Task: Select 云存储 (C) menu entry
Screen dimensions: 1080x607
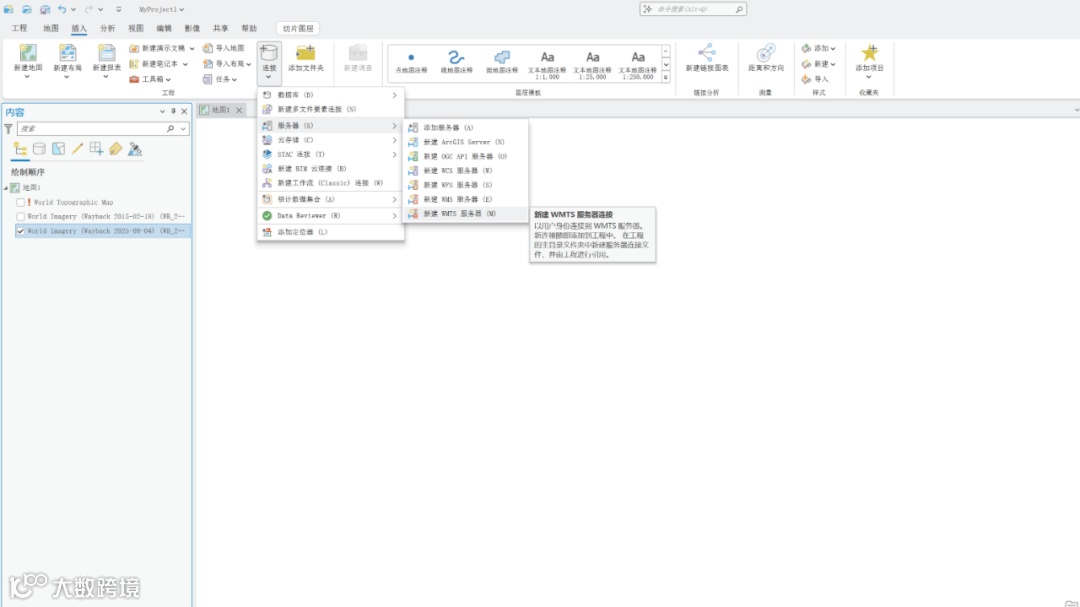Action: [x=331, y=140]
